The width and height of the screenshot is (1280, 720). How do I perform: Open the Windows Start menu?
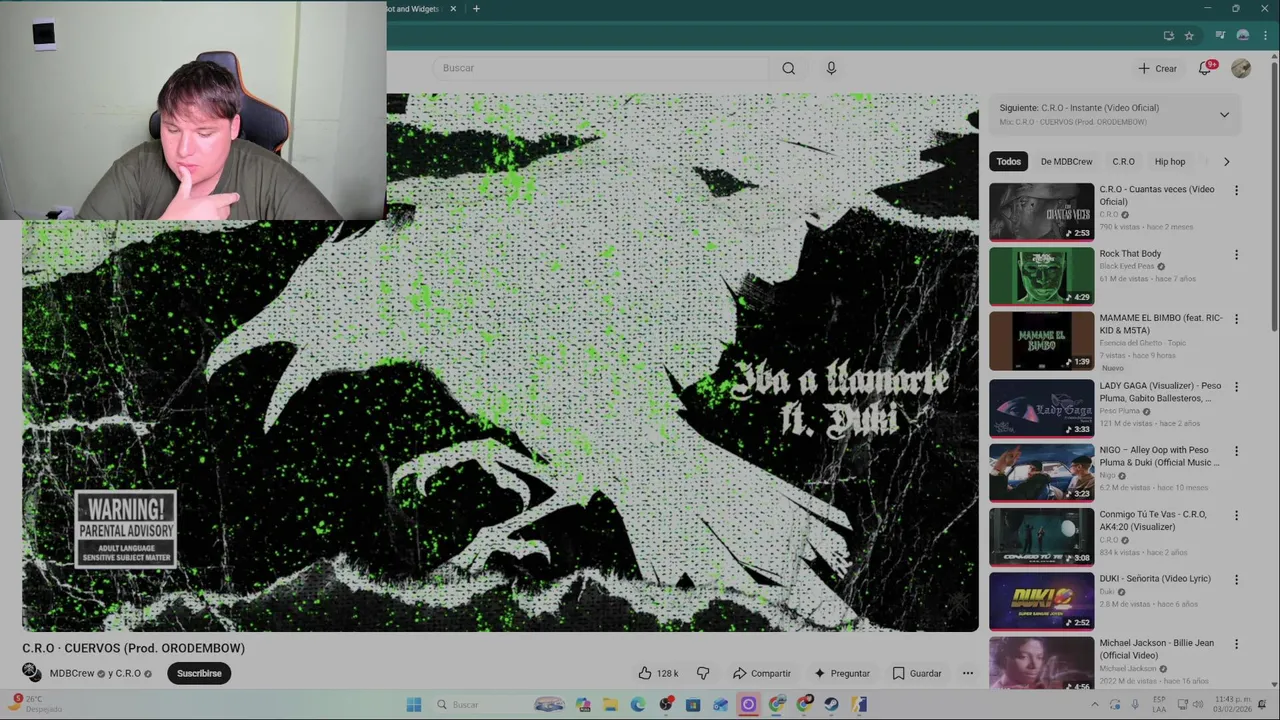[414, 704]
